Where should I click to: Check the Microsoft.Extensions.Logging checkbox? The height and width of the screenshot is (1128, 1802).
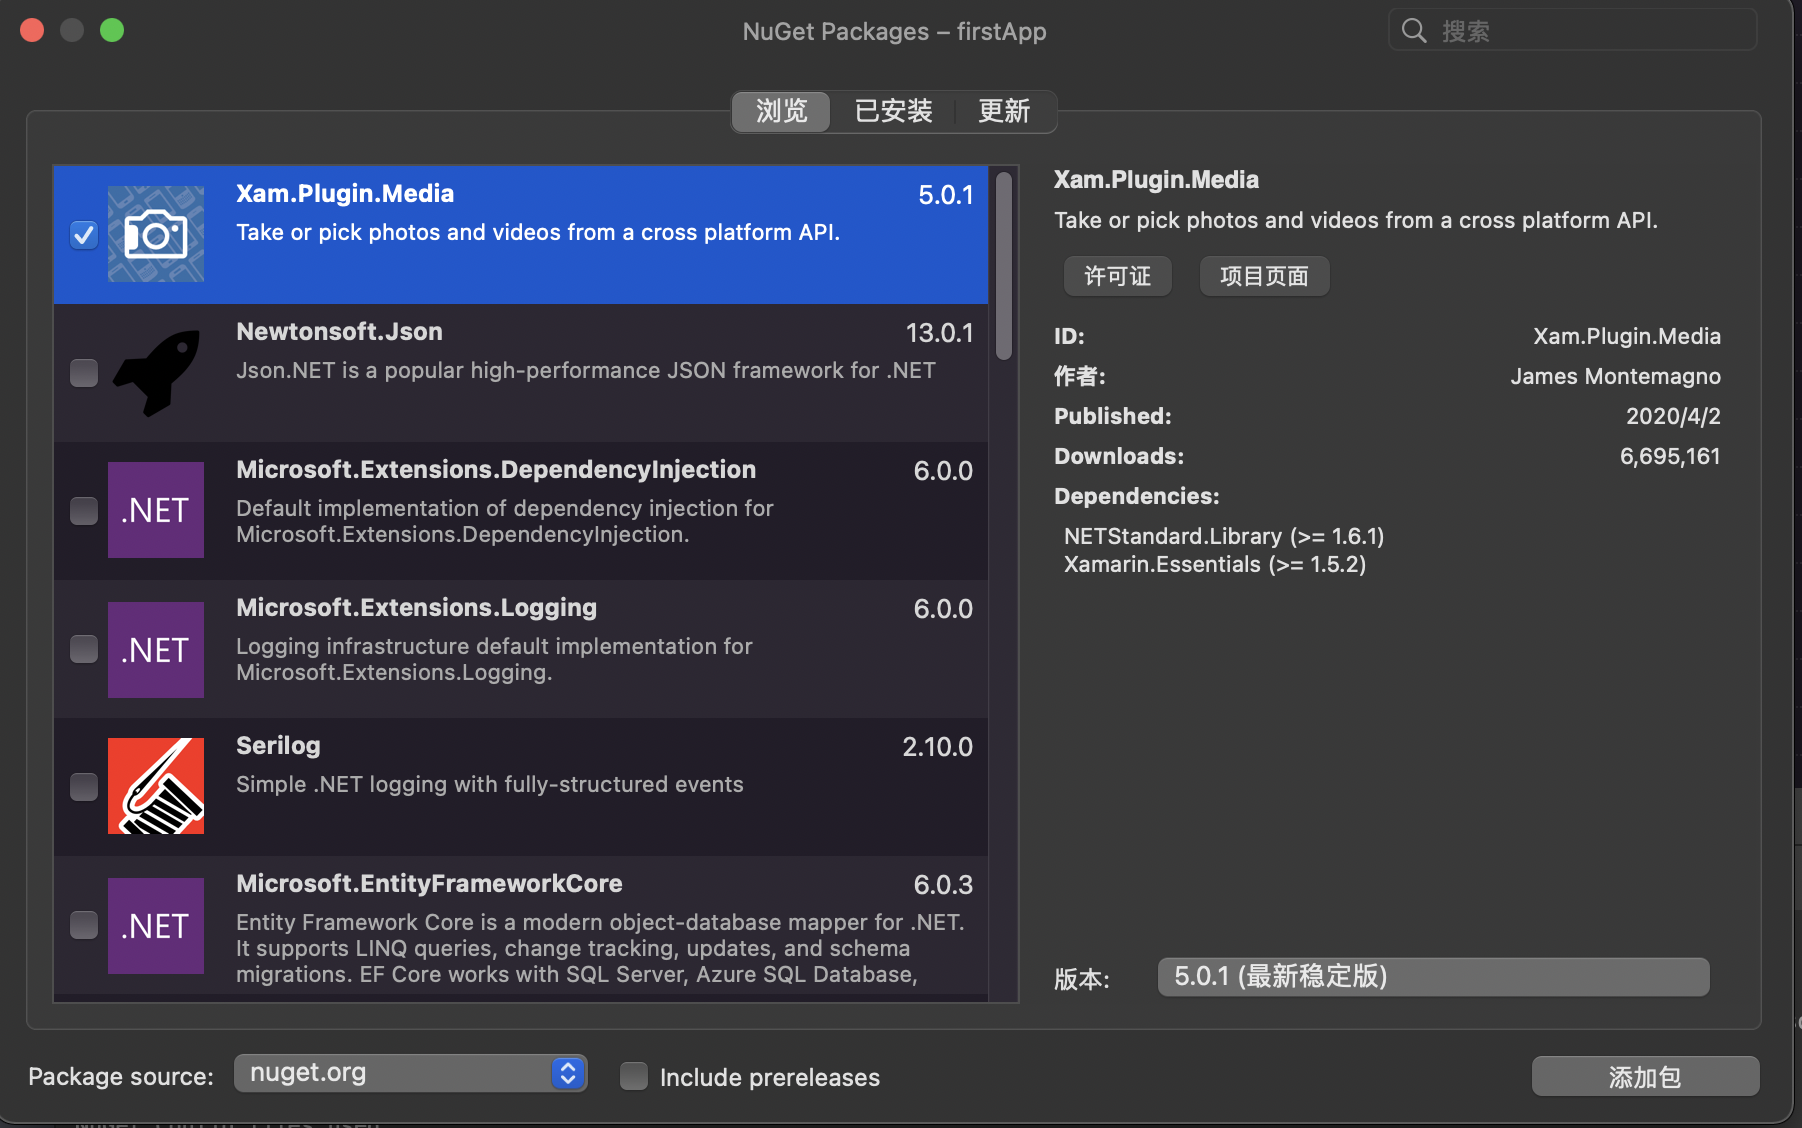click(84, 649)
